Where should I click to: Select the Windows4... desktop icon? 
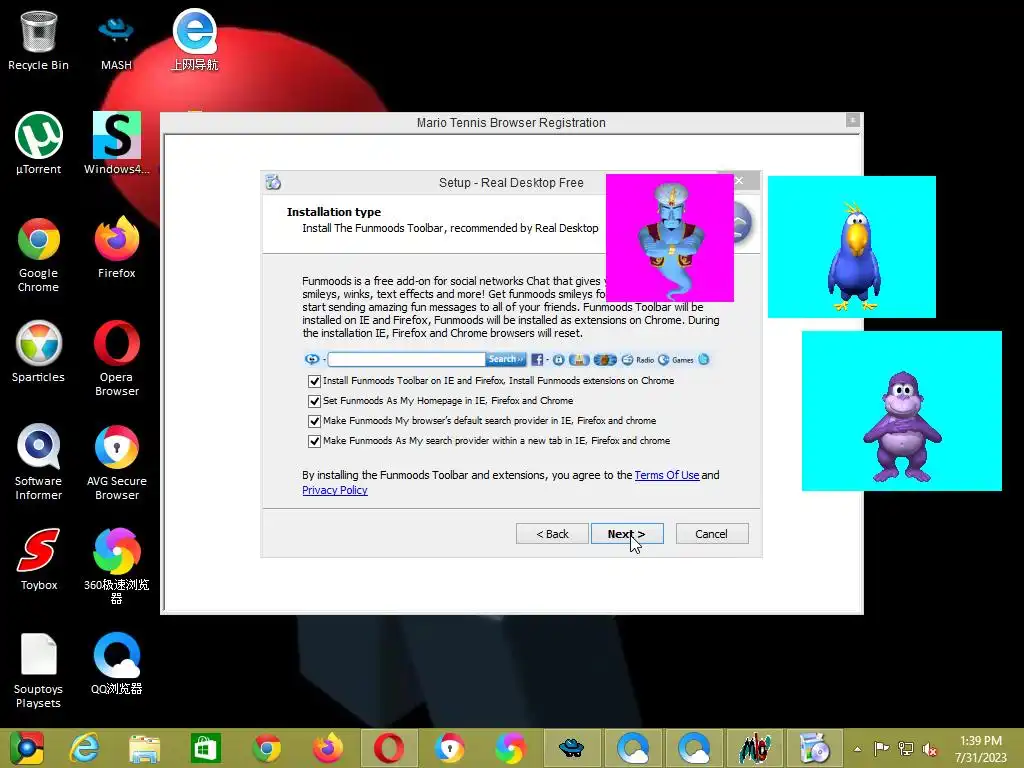pos(116,144)
